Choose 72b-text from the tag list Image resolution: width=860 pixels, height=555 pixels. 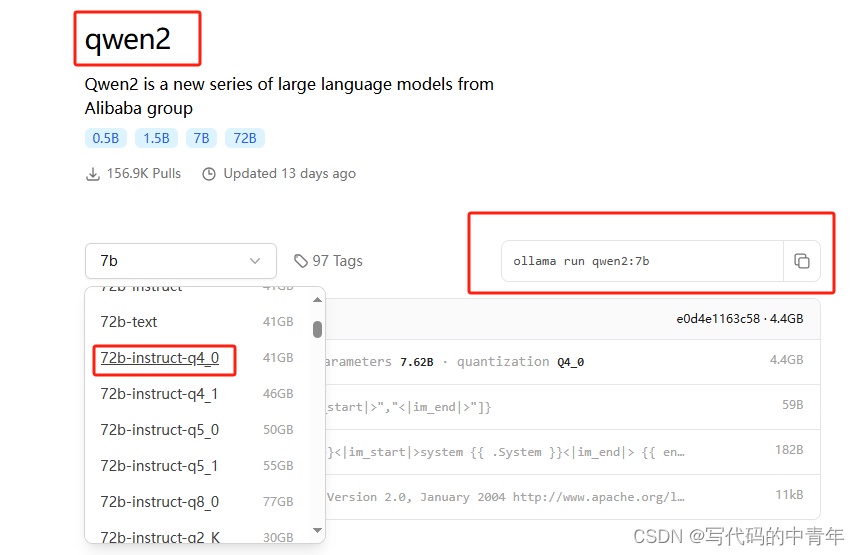197,322
